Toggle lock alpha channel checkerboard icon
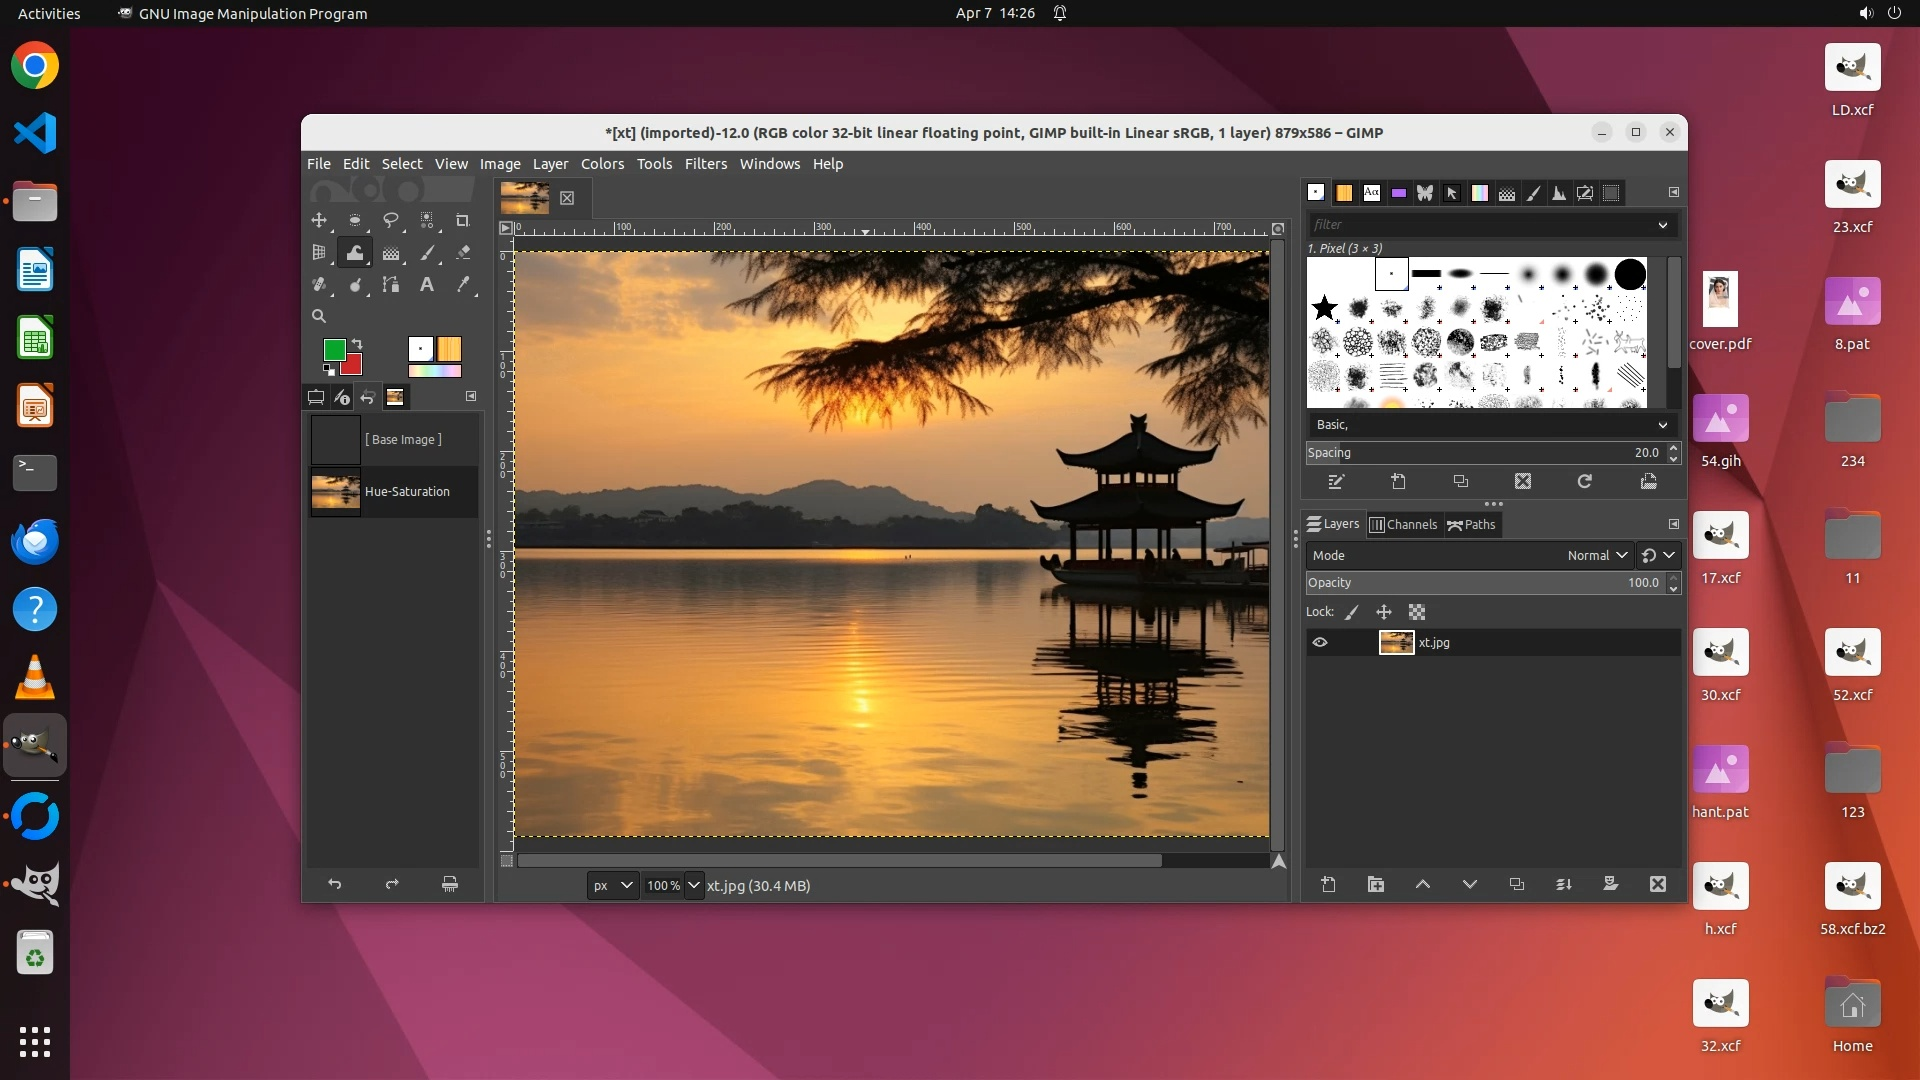 coord(1417,612)
